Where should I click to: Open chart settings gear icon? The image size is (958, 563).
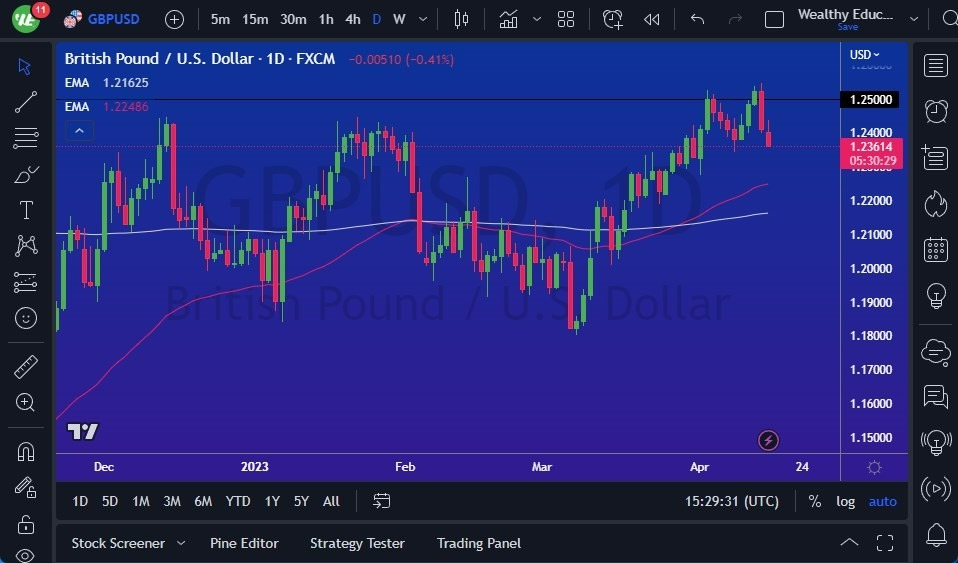874,468
